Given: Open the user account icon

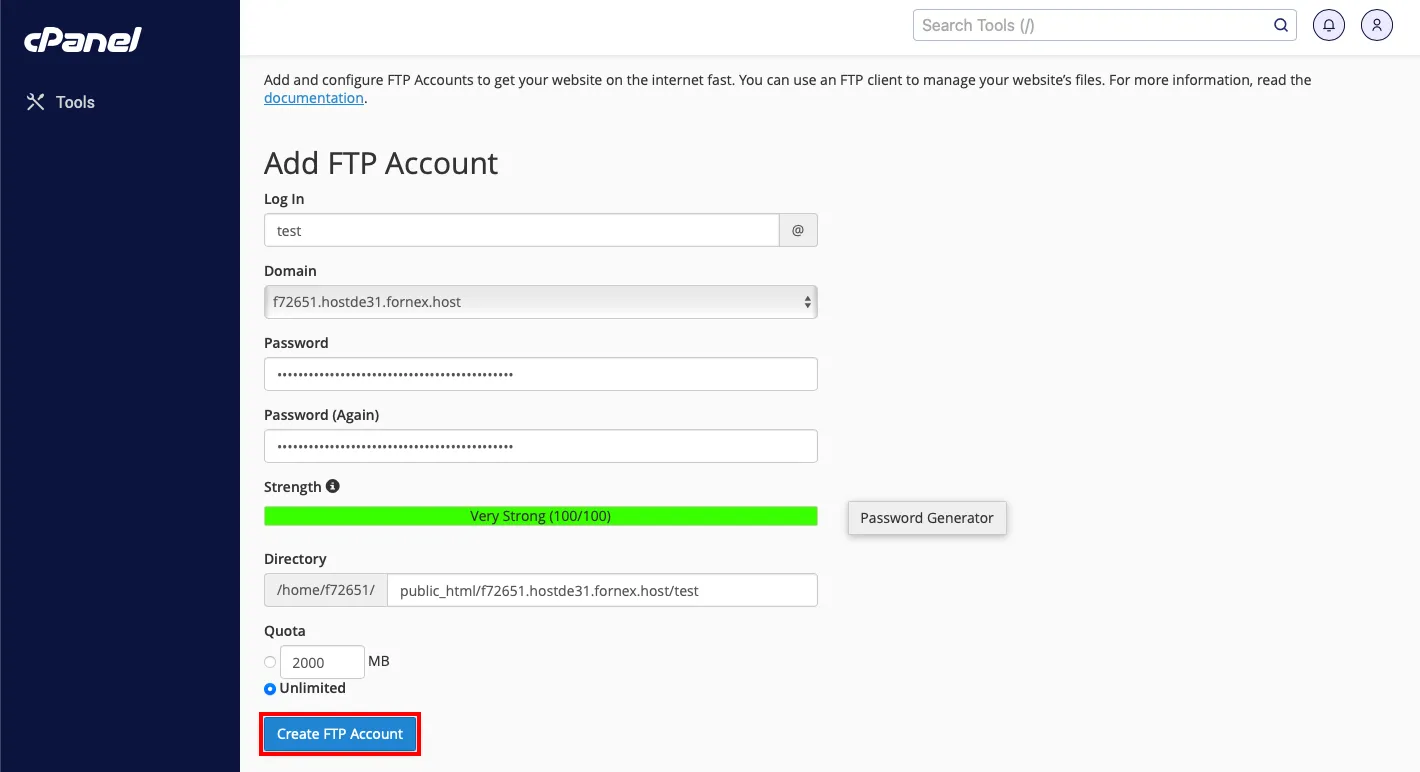Looking at the screenshot, I should tap(1377, 26).
